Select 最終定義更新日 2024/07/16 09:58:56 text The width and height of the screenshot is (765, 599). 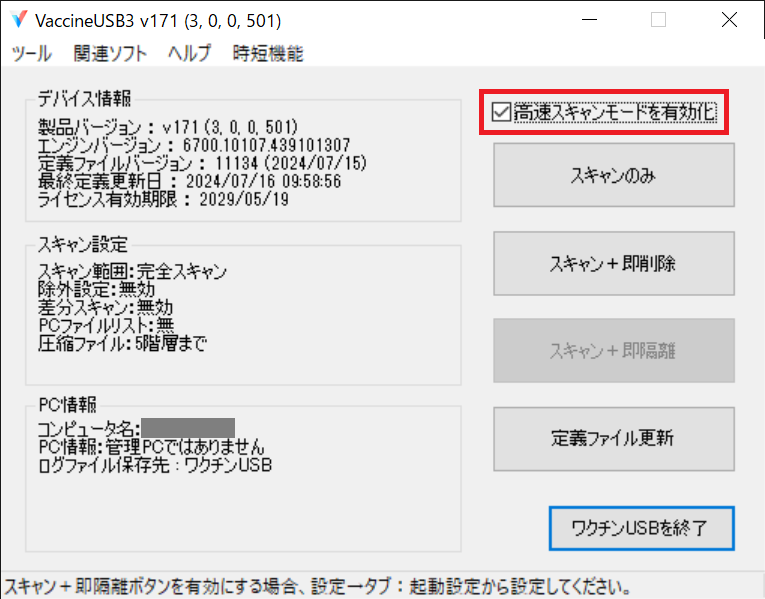click(x=190, y=181)
